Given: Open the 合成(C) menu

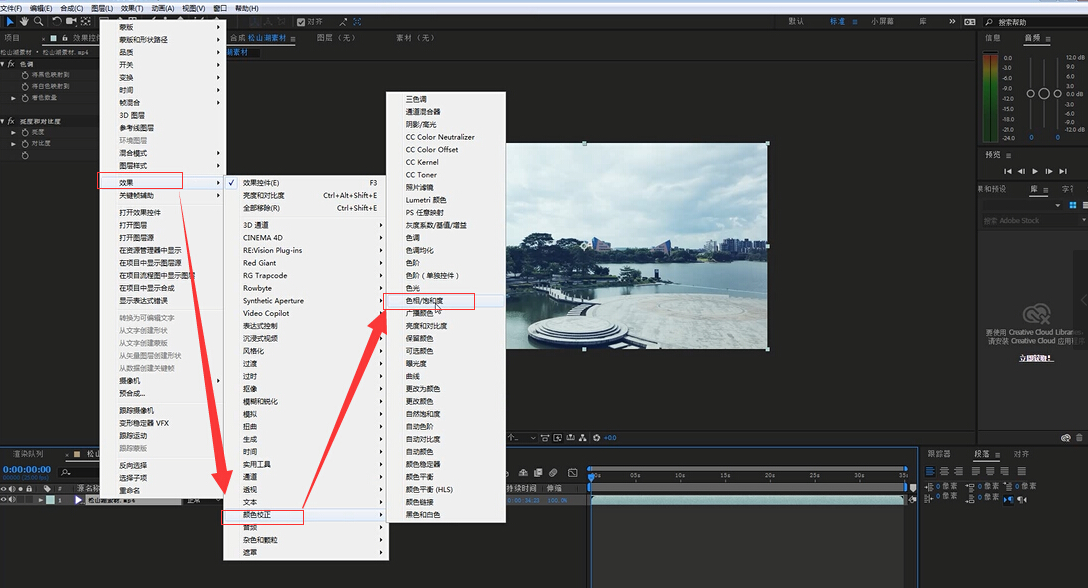Looking at the screenshot, I should (x=71, y=8).
